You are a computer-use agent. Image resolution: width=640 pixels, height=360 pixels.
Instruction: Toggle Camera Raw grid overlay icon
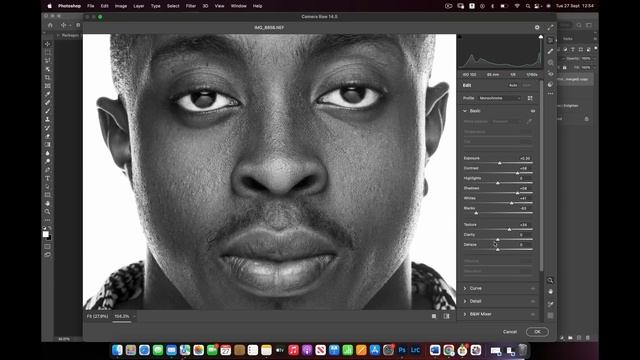tap(550, 316)
